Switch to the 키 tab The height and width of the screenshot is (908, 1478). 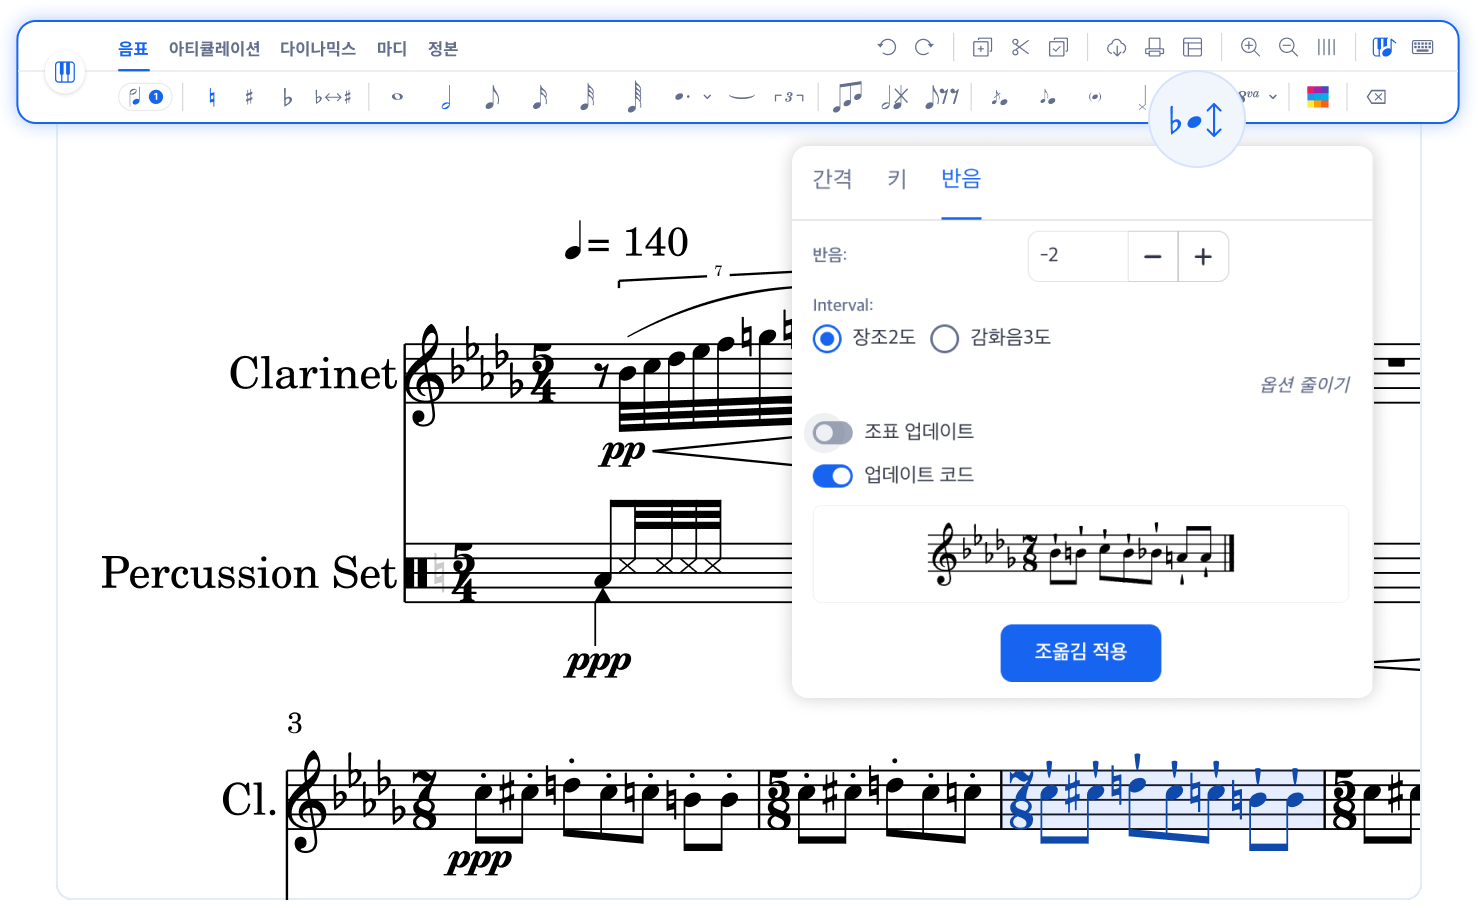pos(896,179)
